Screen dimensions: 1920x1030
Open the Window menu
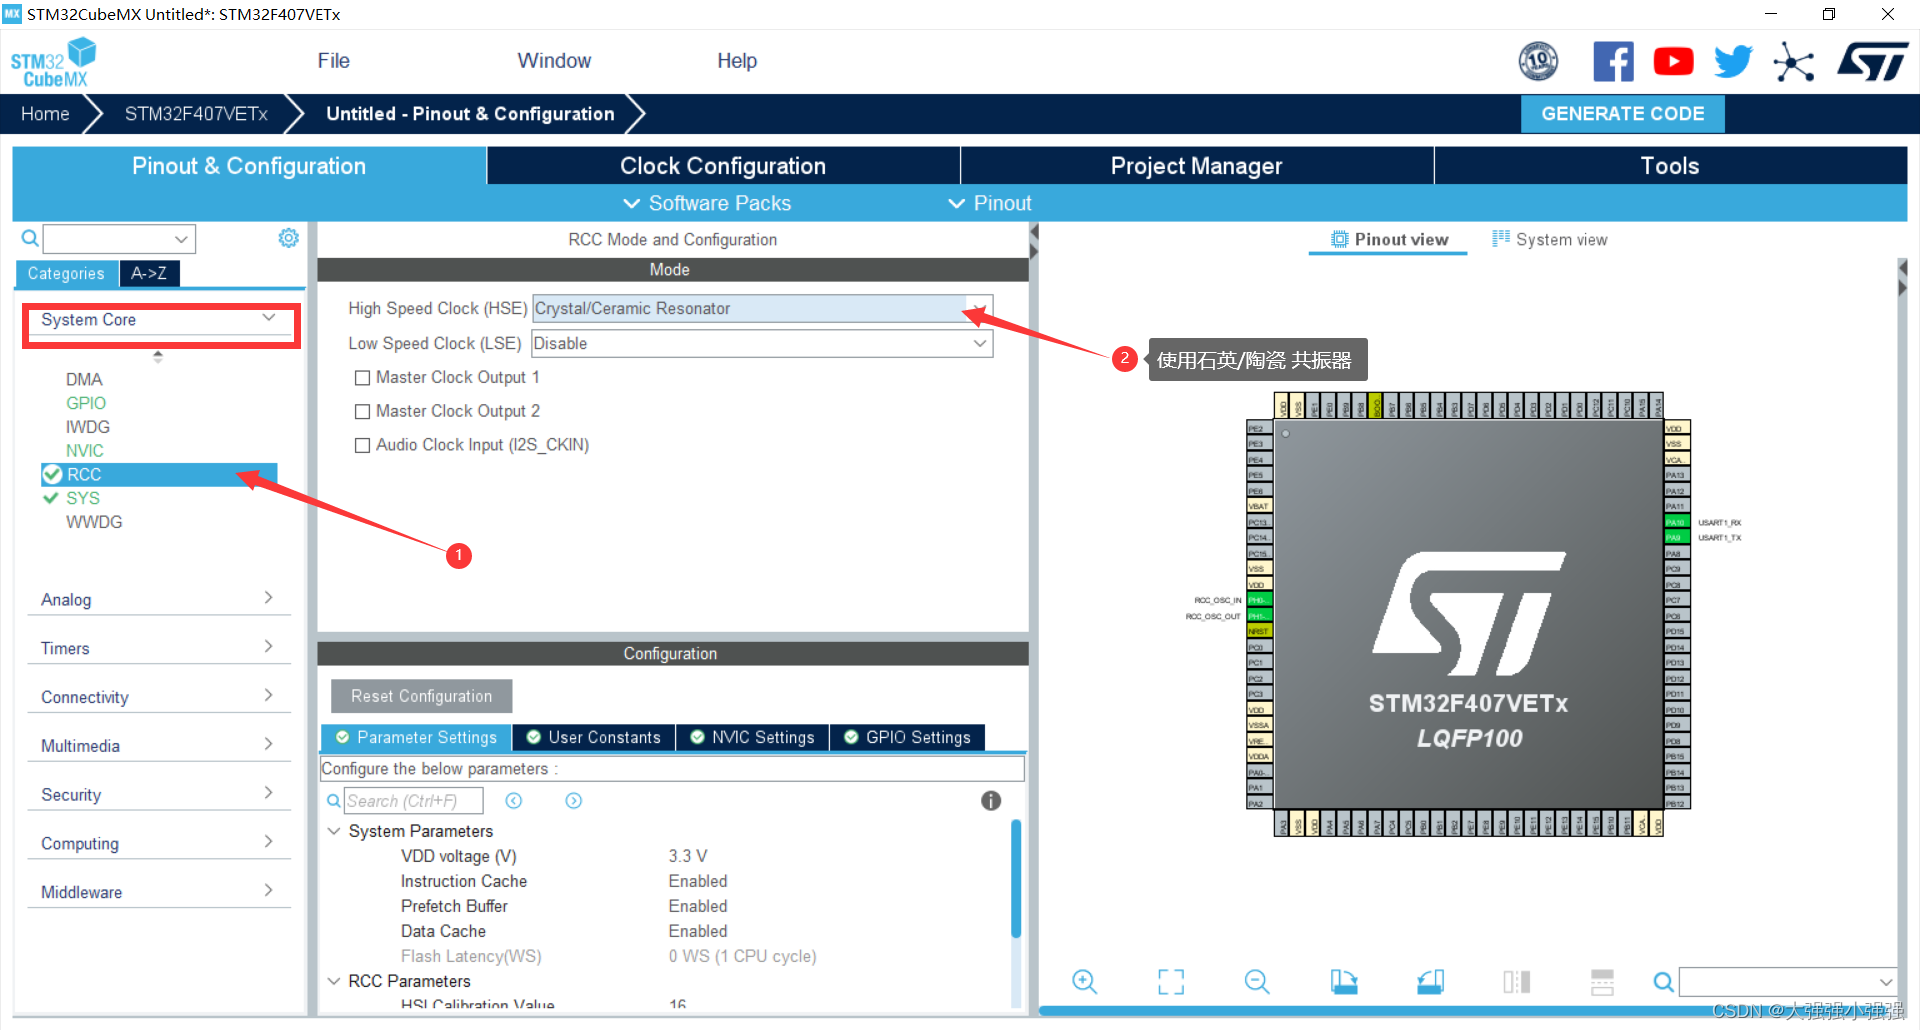(x=554, y=61)
